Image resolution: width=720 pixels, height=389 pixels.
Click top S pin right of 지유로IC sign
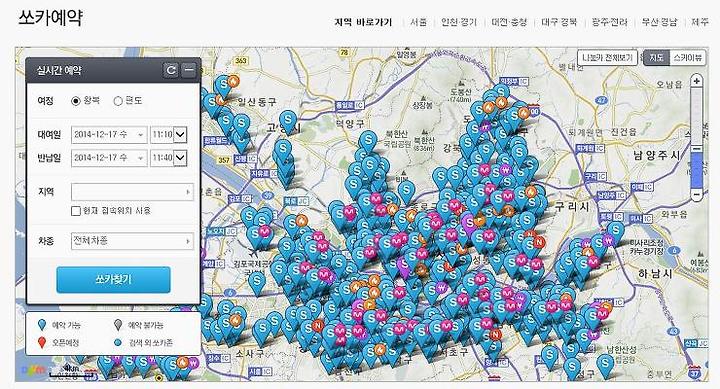tap(282, 149)
